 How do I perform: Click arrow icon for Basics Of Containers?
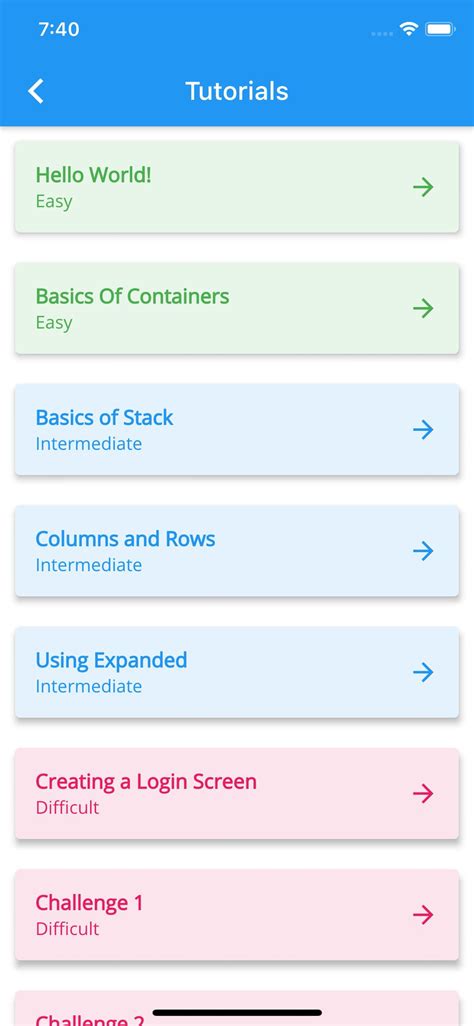pyautogui.click(x=424, y=308)
